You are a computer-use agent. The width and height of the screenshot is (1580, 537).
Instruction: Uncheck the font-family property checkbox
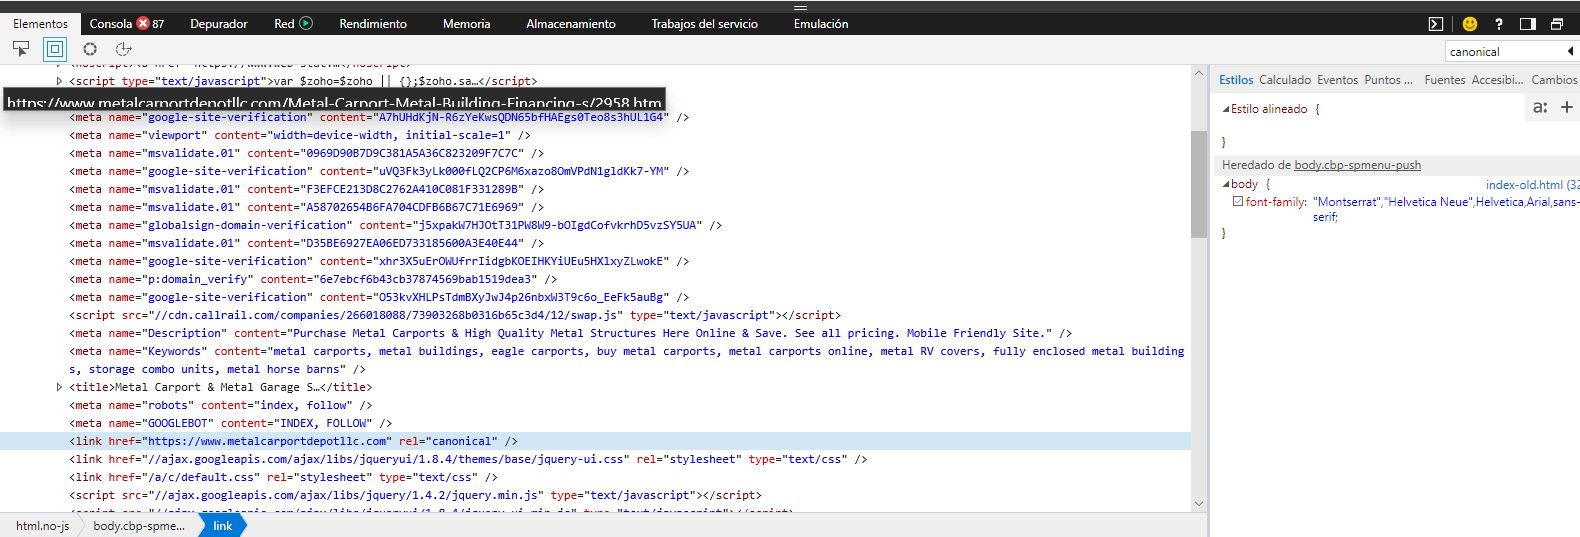tap(1238, 201)
